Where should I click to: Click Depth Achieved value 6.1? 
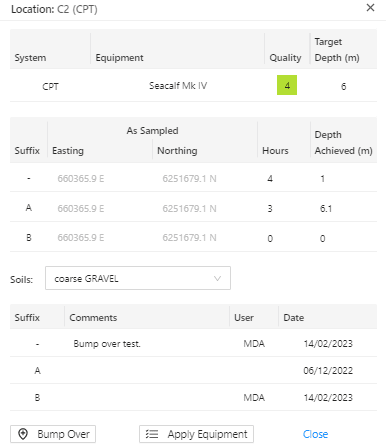tap(326, 209)
